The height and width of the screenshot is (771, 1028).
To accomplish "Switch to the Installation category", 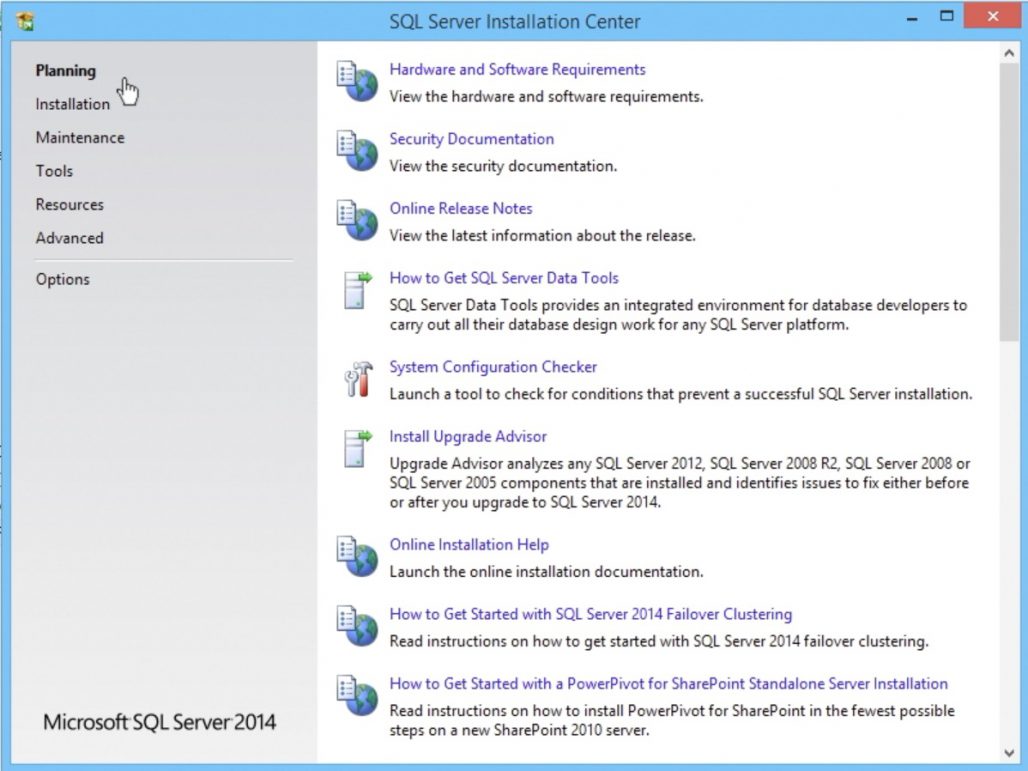I will click(73, 104).
